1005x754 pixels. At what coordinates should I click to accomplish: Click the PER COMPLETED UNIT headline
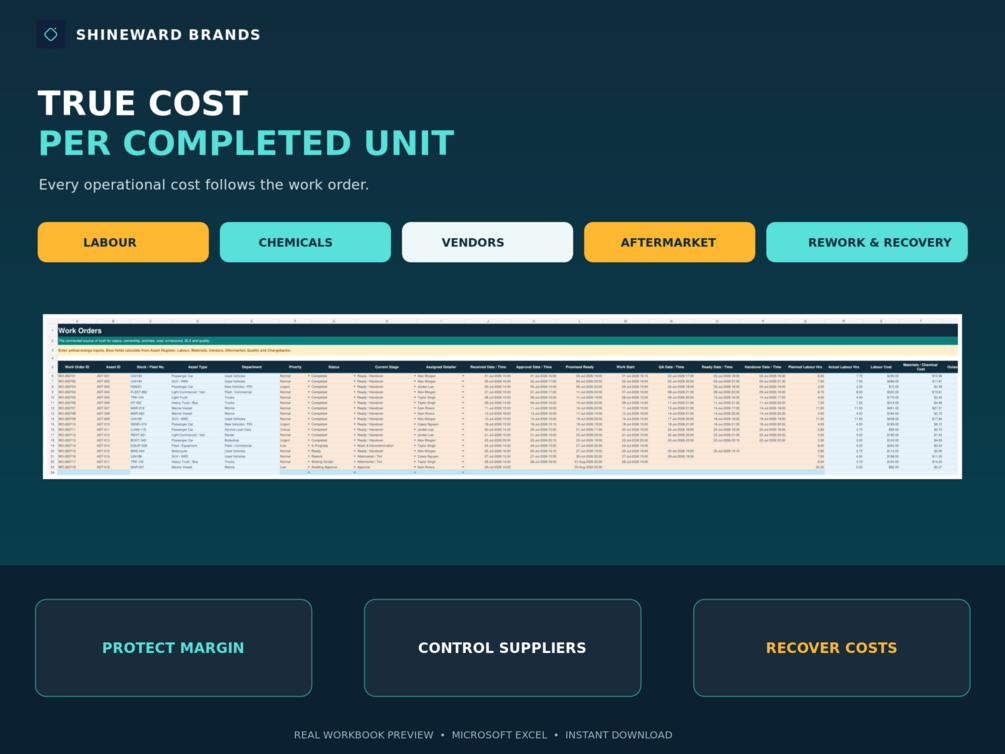coord(246,143)
